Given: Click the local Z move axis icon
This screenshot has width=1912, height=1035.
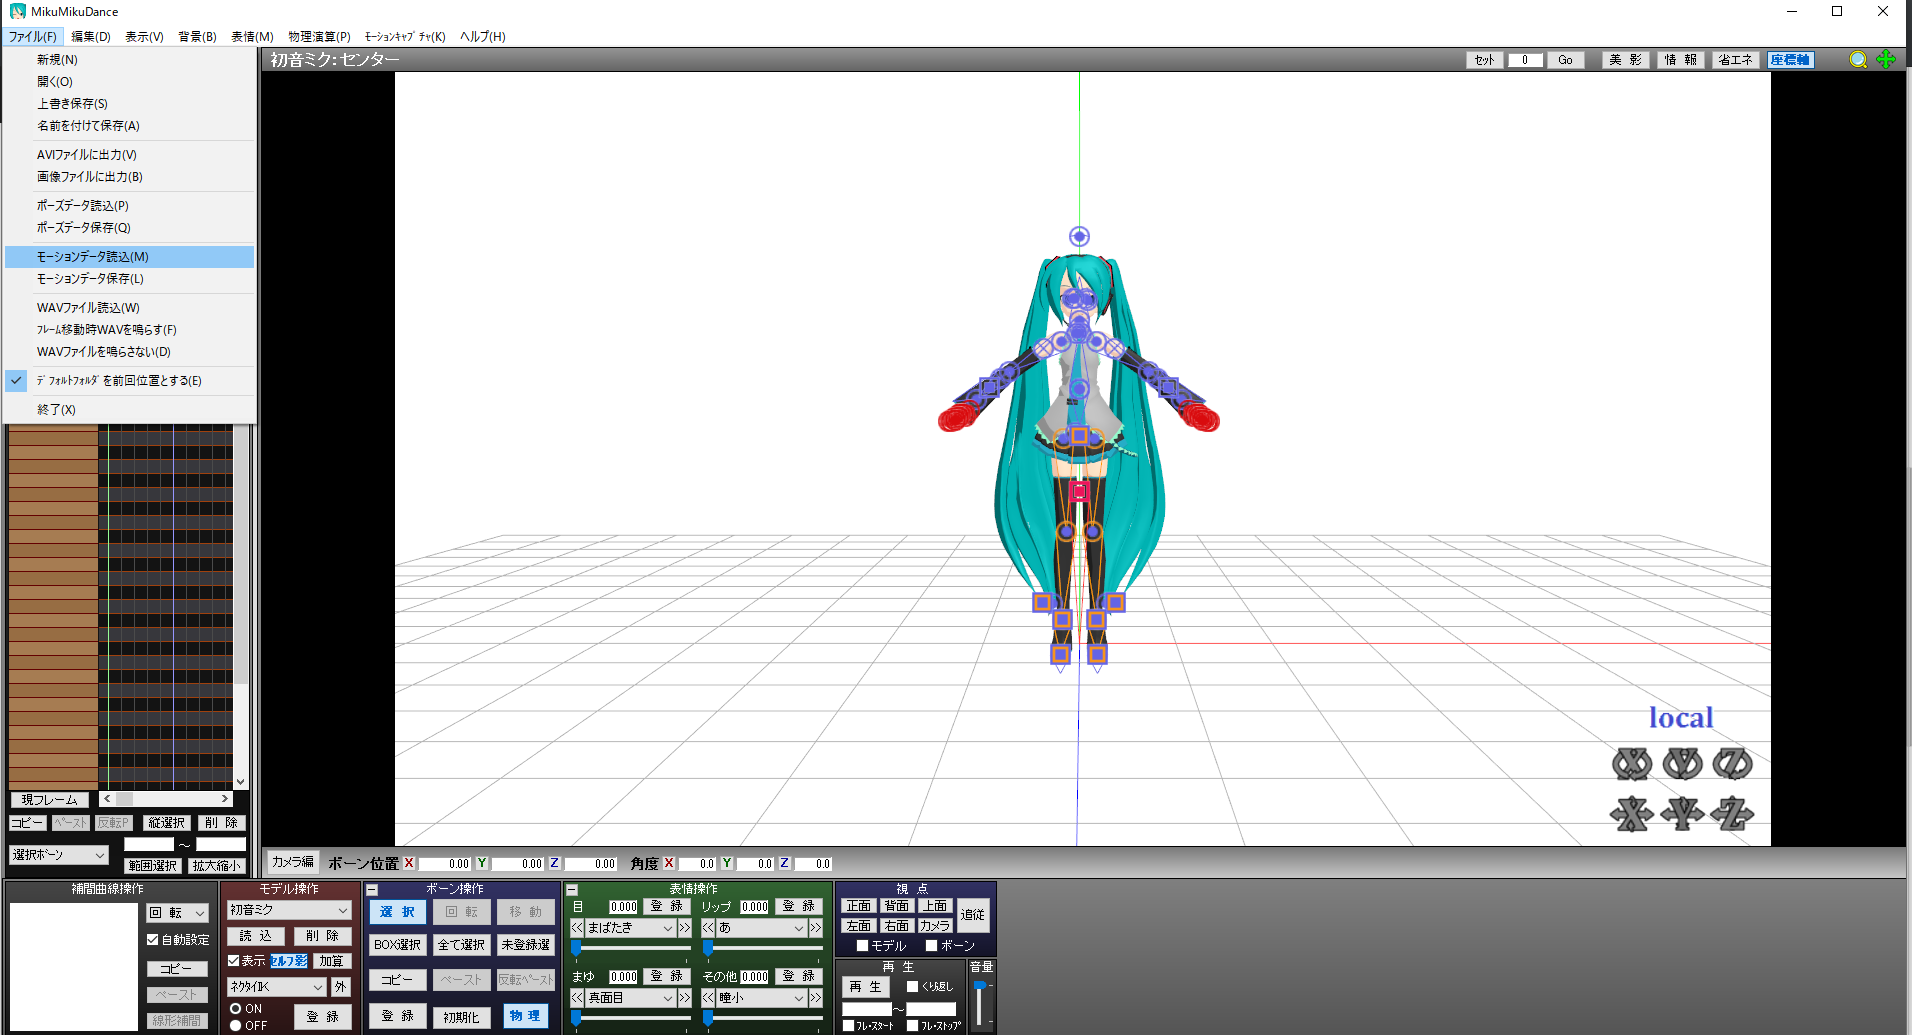Looking at the screenshot, I should tap(1732, 814).
